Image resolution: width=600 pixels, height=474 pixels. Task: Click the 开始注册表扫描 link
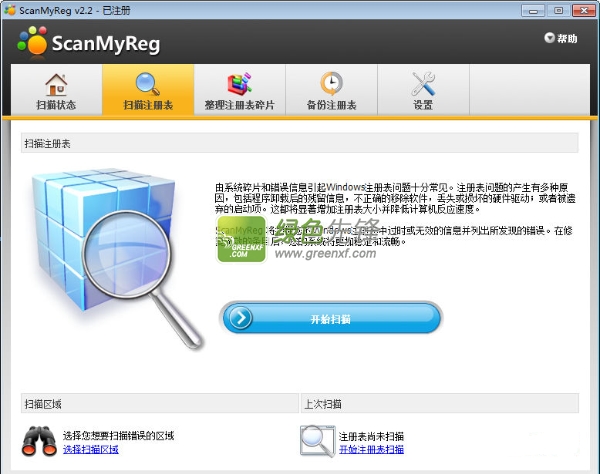point(371,449)
